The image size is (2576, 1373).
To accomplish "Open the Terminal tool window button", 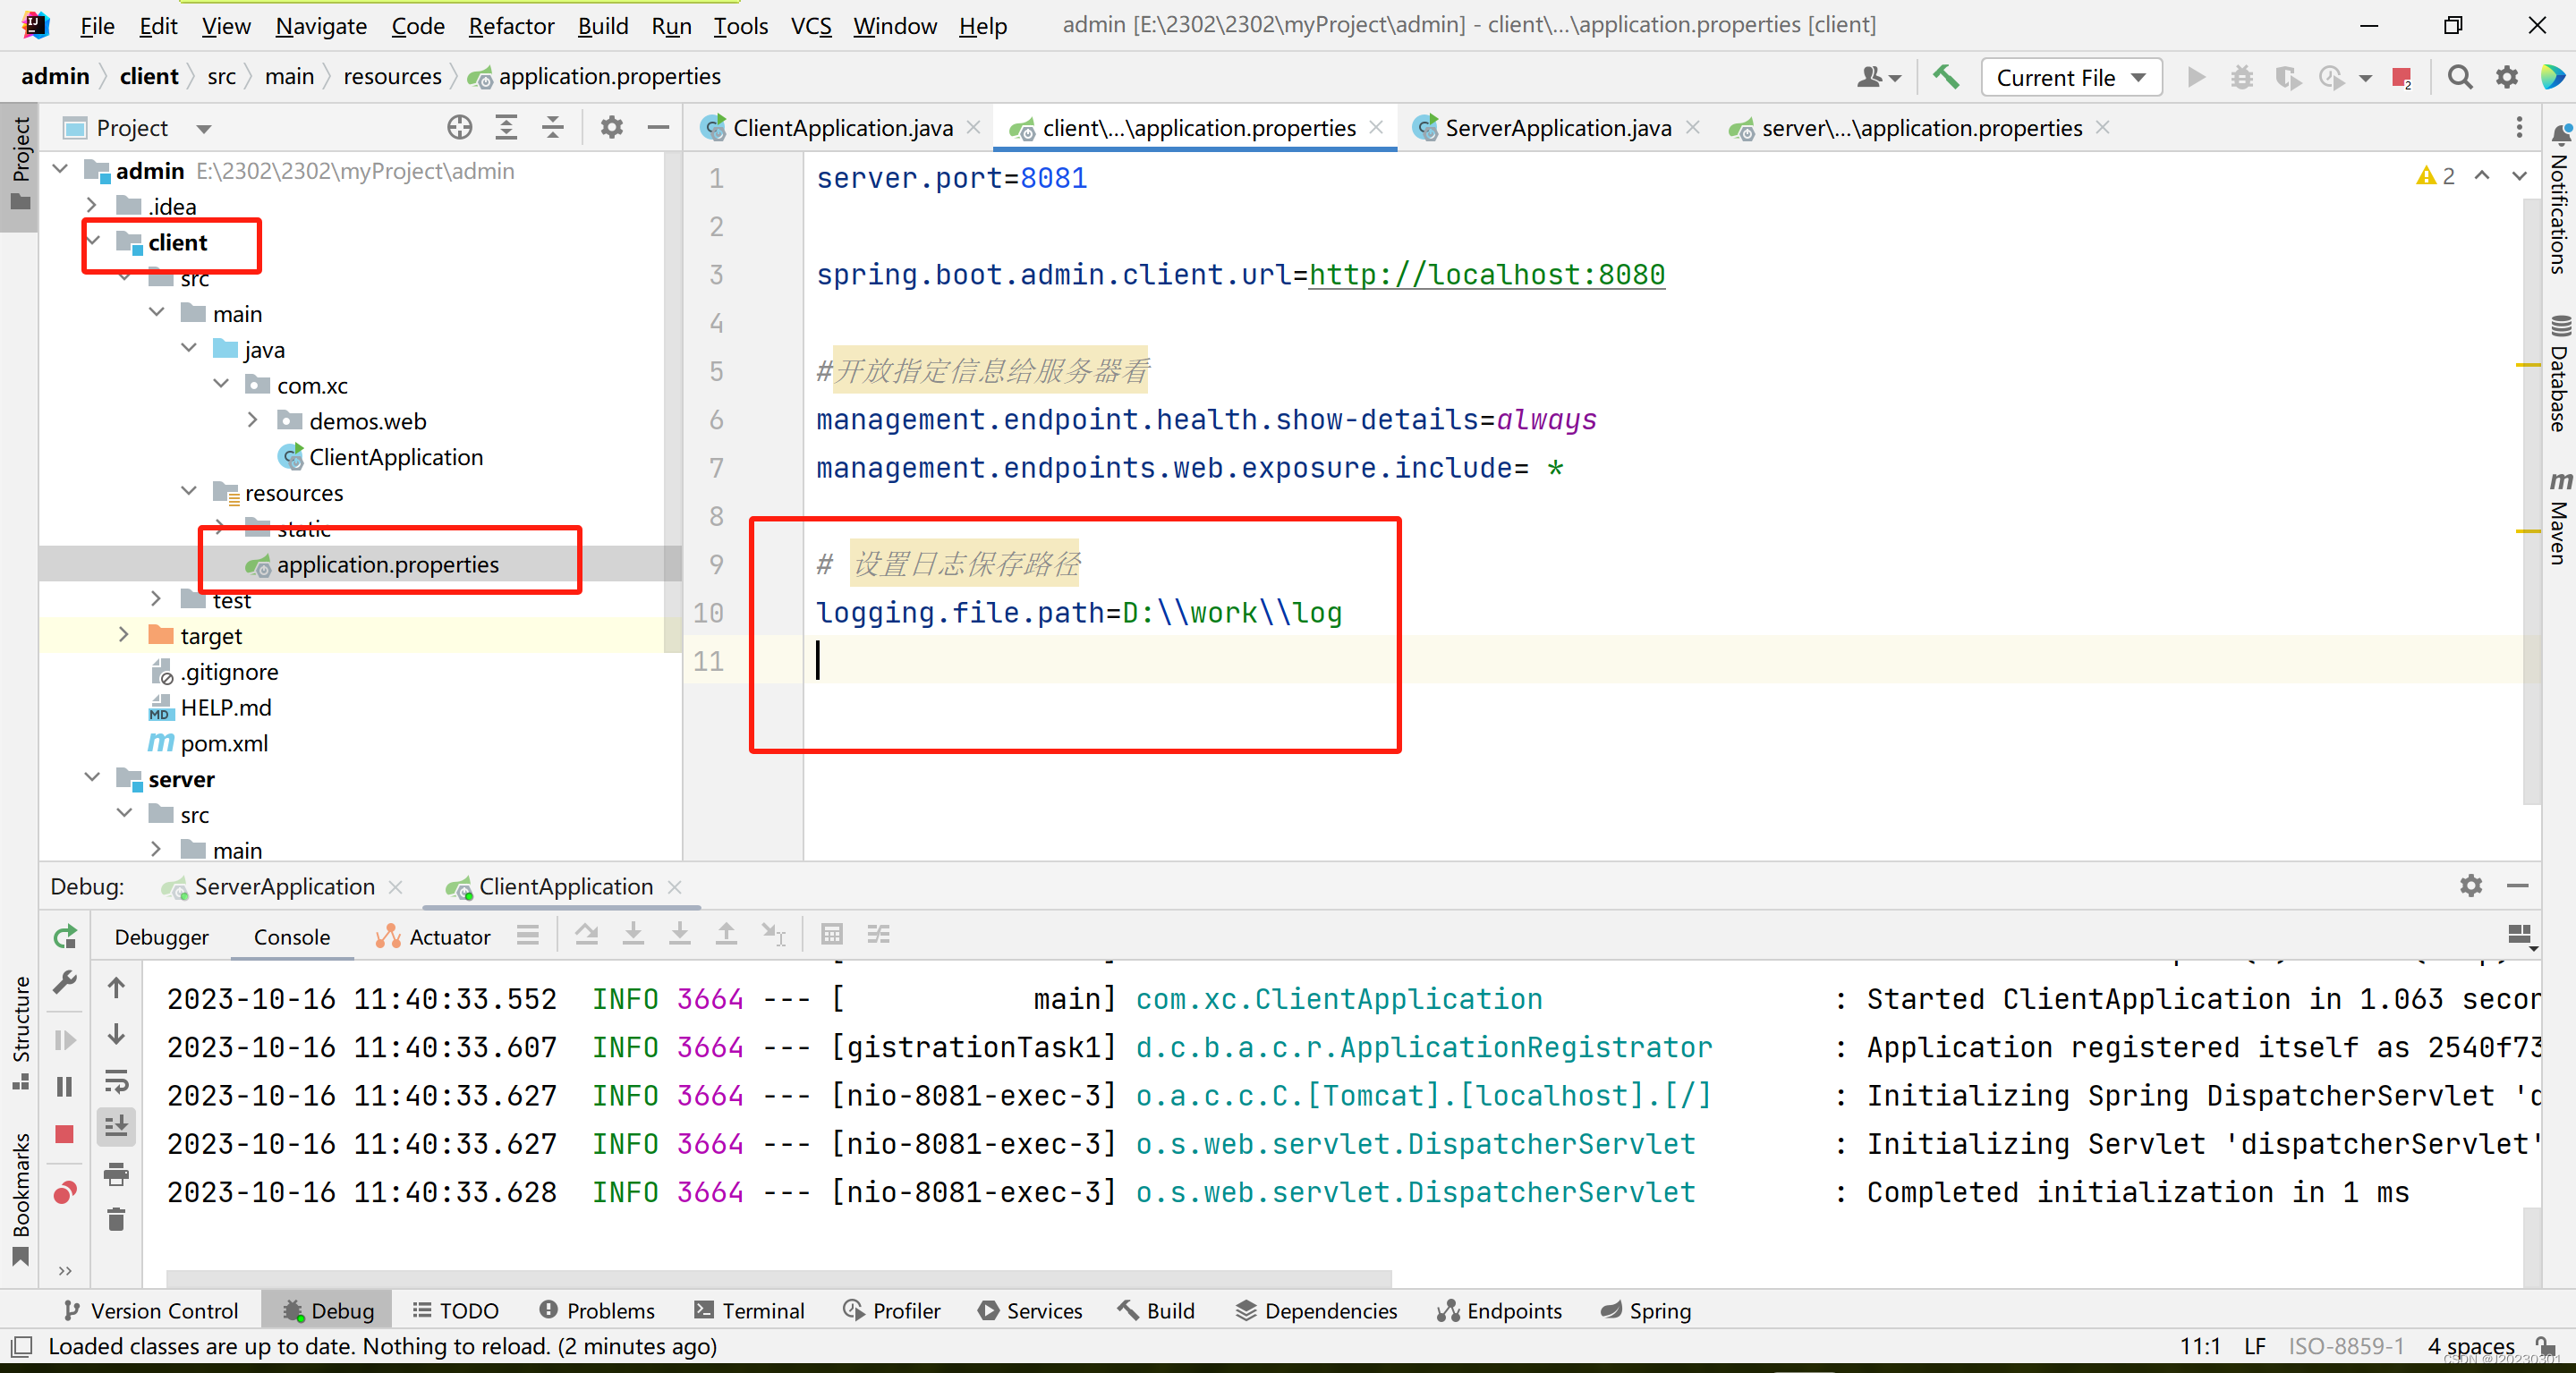I will (750, 1310).
